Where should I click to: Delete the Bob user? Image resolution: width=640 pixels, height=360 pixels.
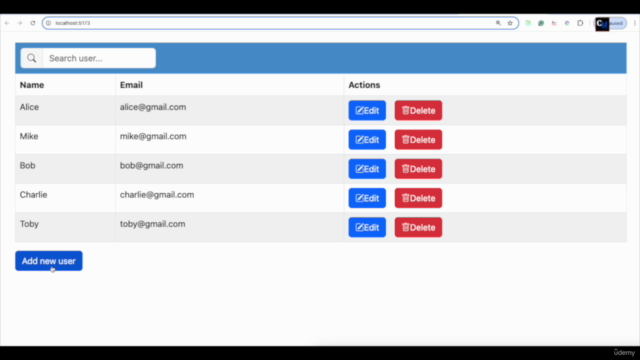pos(418,169)
